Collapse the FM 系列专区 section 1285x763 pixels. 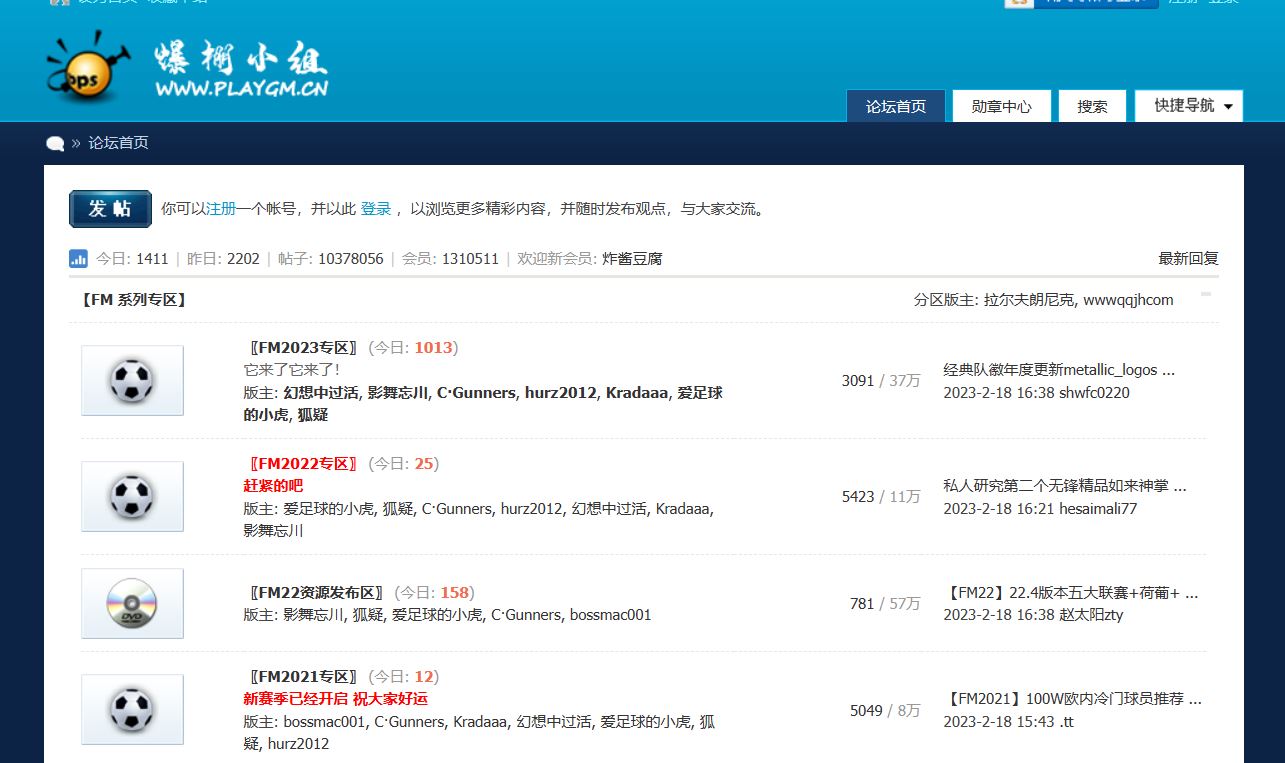coord(1205,295)
